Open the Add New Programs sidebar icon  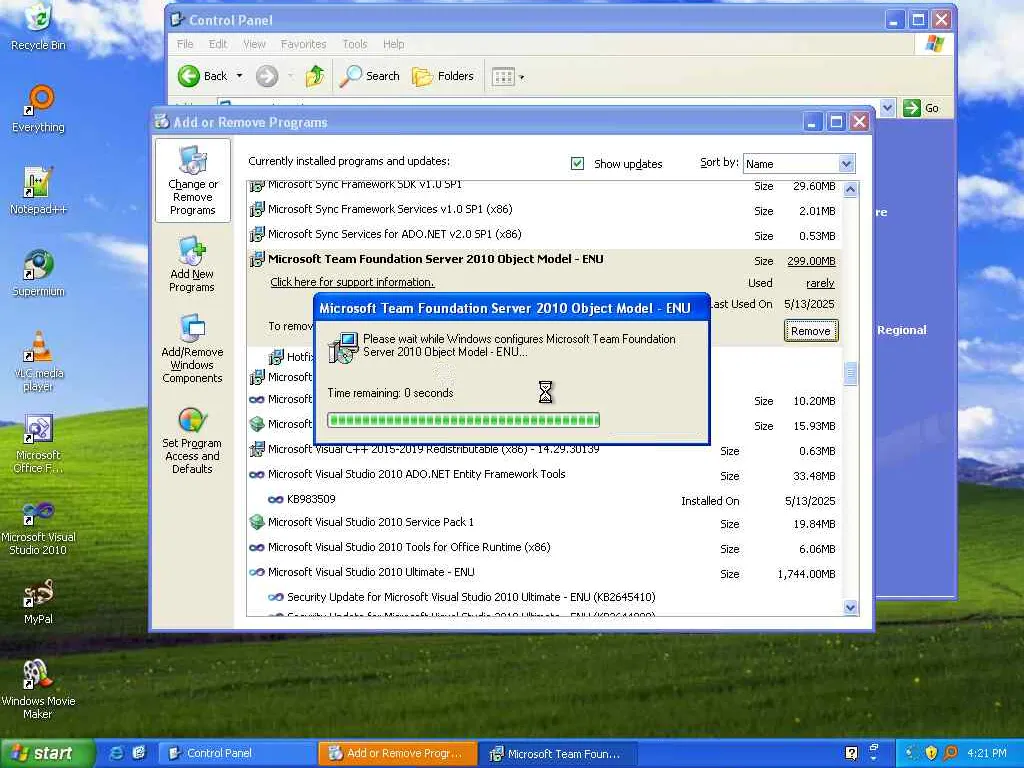coord(193,264)
